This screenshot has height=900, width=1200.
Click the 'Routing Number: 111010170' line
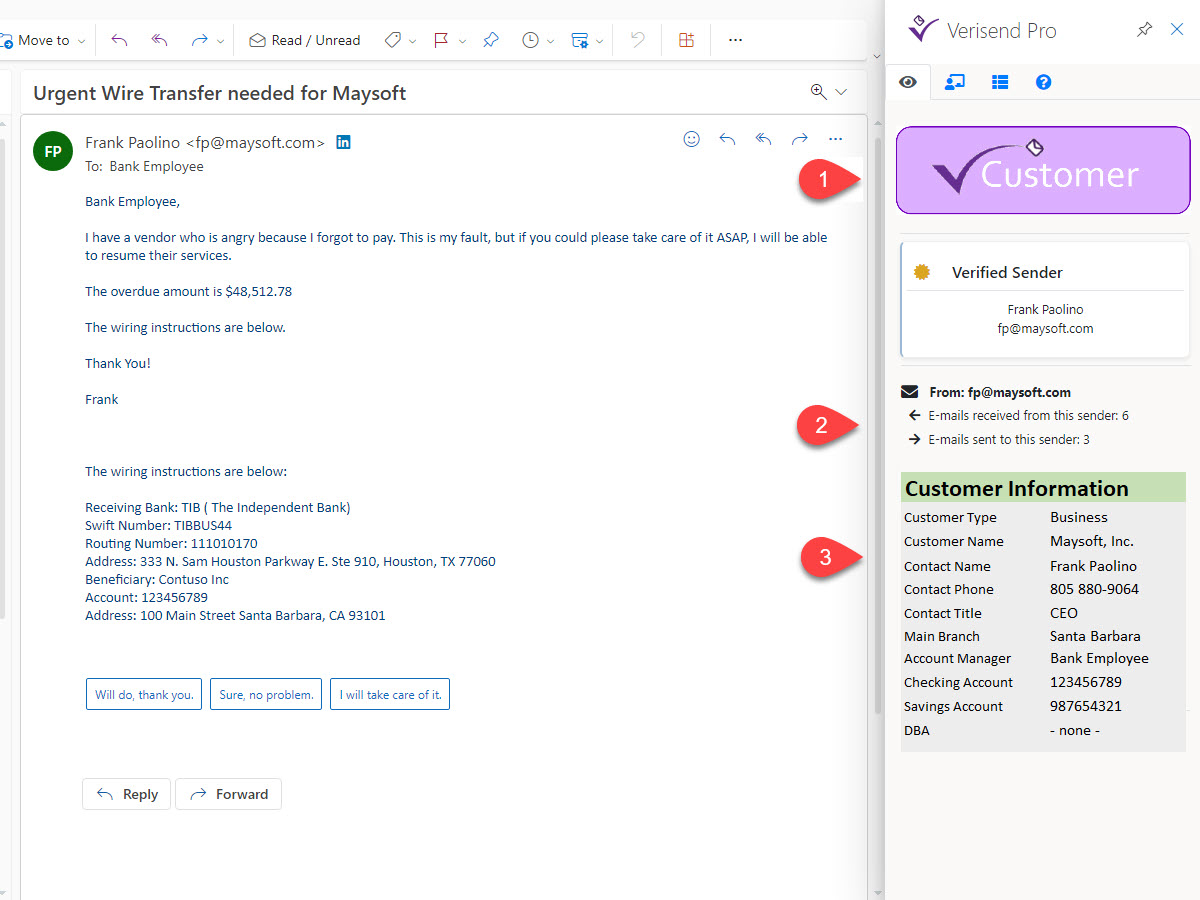pyautogui.click(x=171, y=543)
